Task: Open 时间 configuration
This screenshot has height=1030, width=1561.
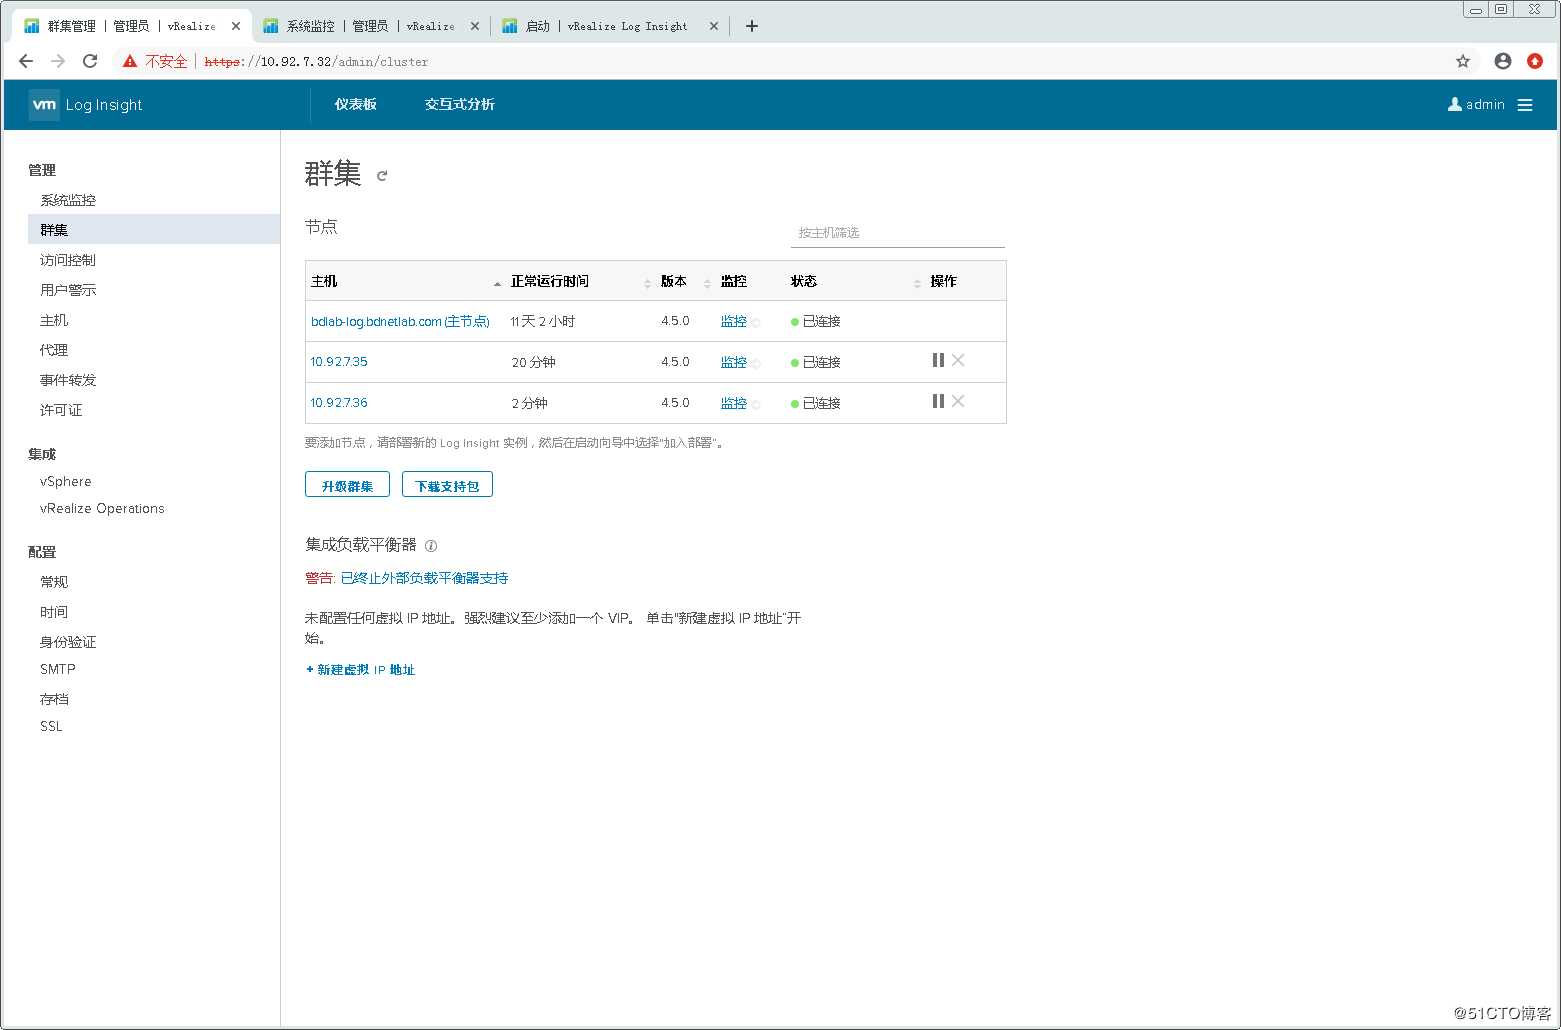Action: (x=54, y=612)
